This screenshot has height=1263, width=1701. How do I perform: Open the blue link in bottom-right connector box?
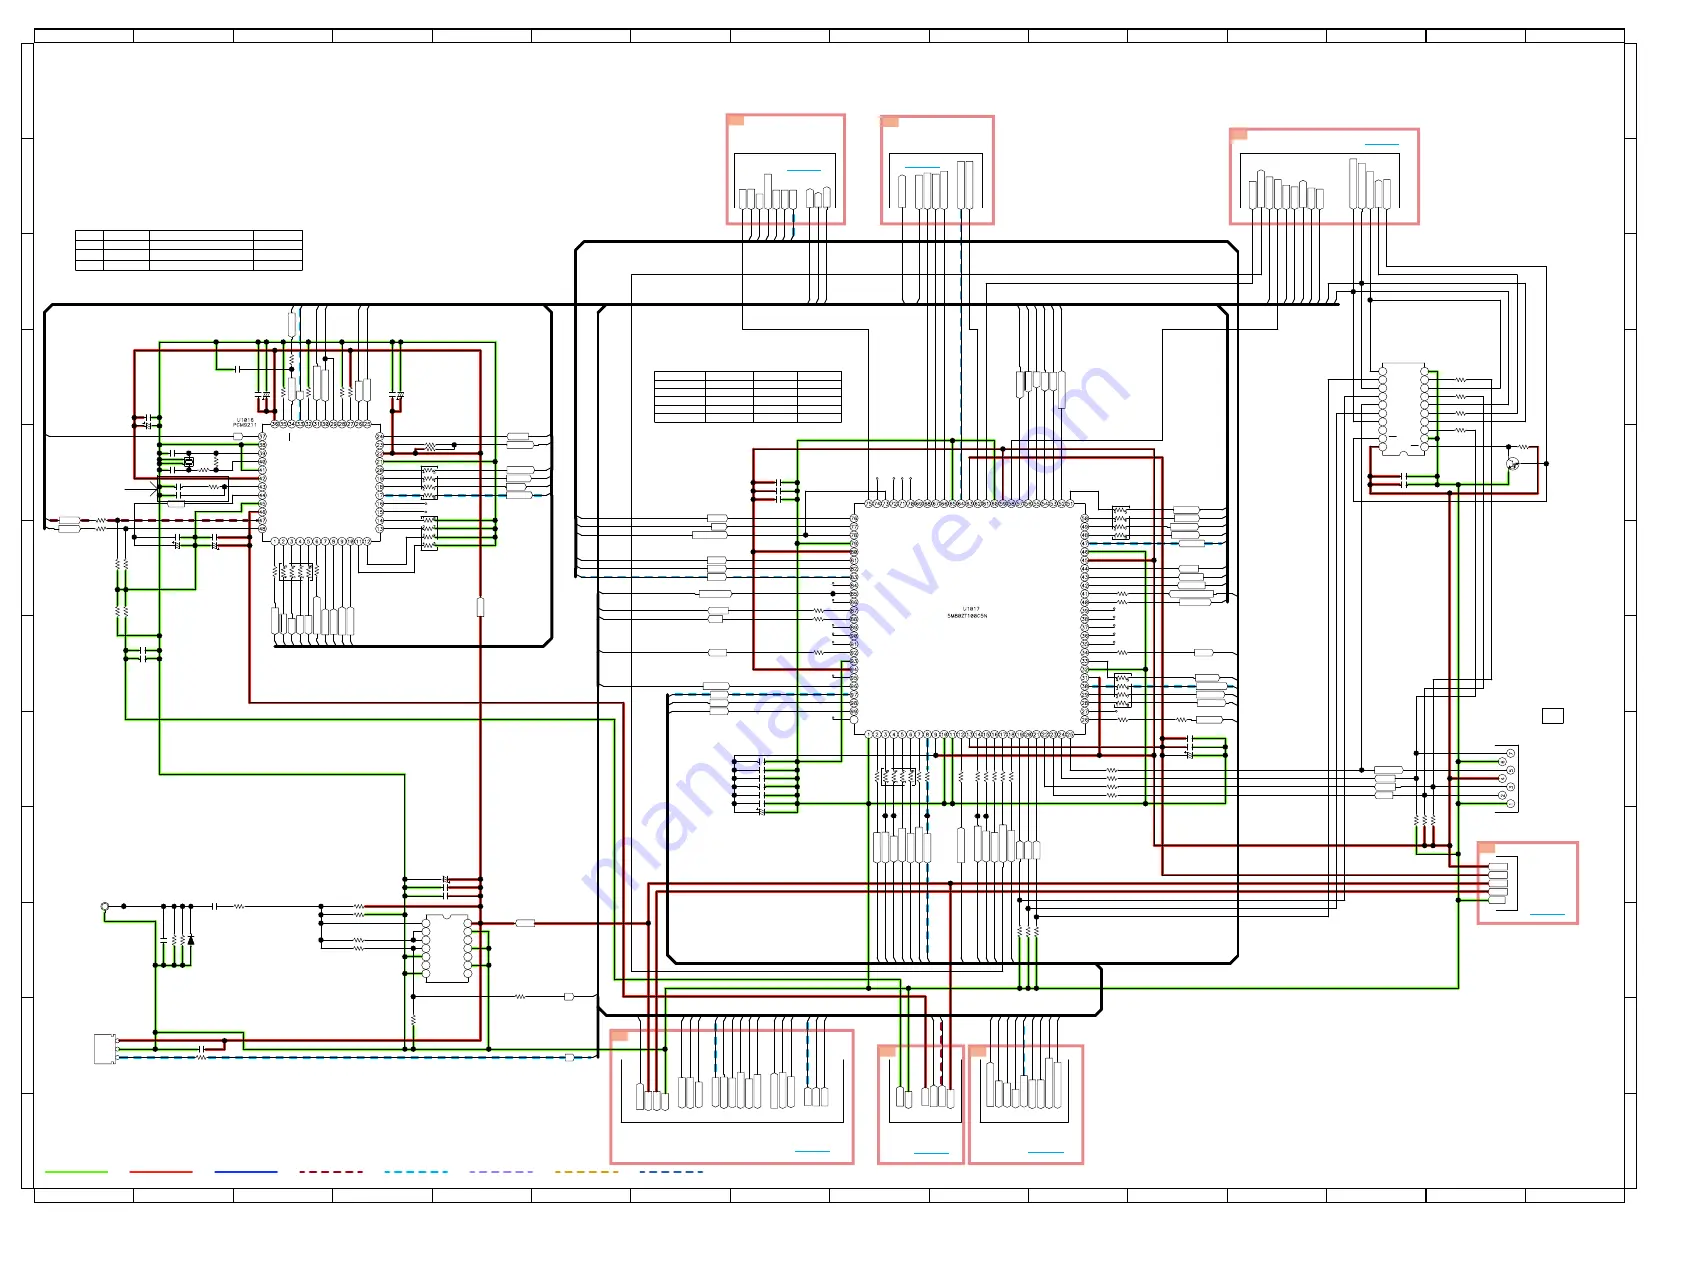tap(1046, 1152)
